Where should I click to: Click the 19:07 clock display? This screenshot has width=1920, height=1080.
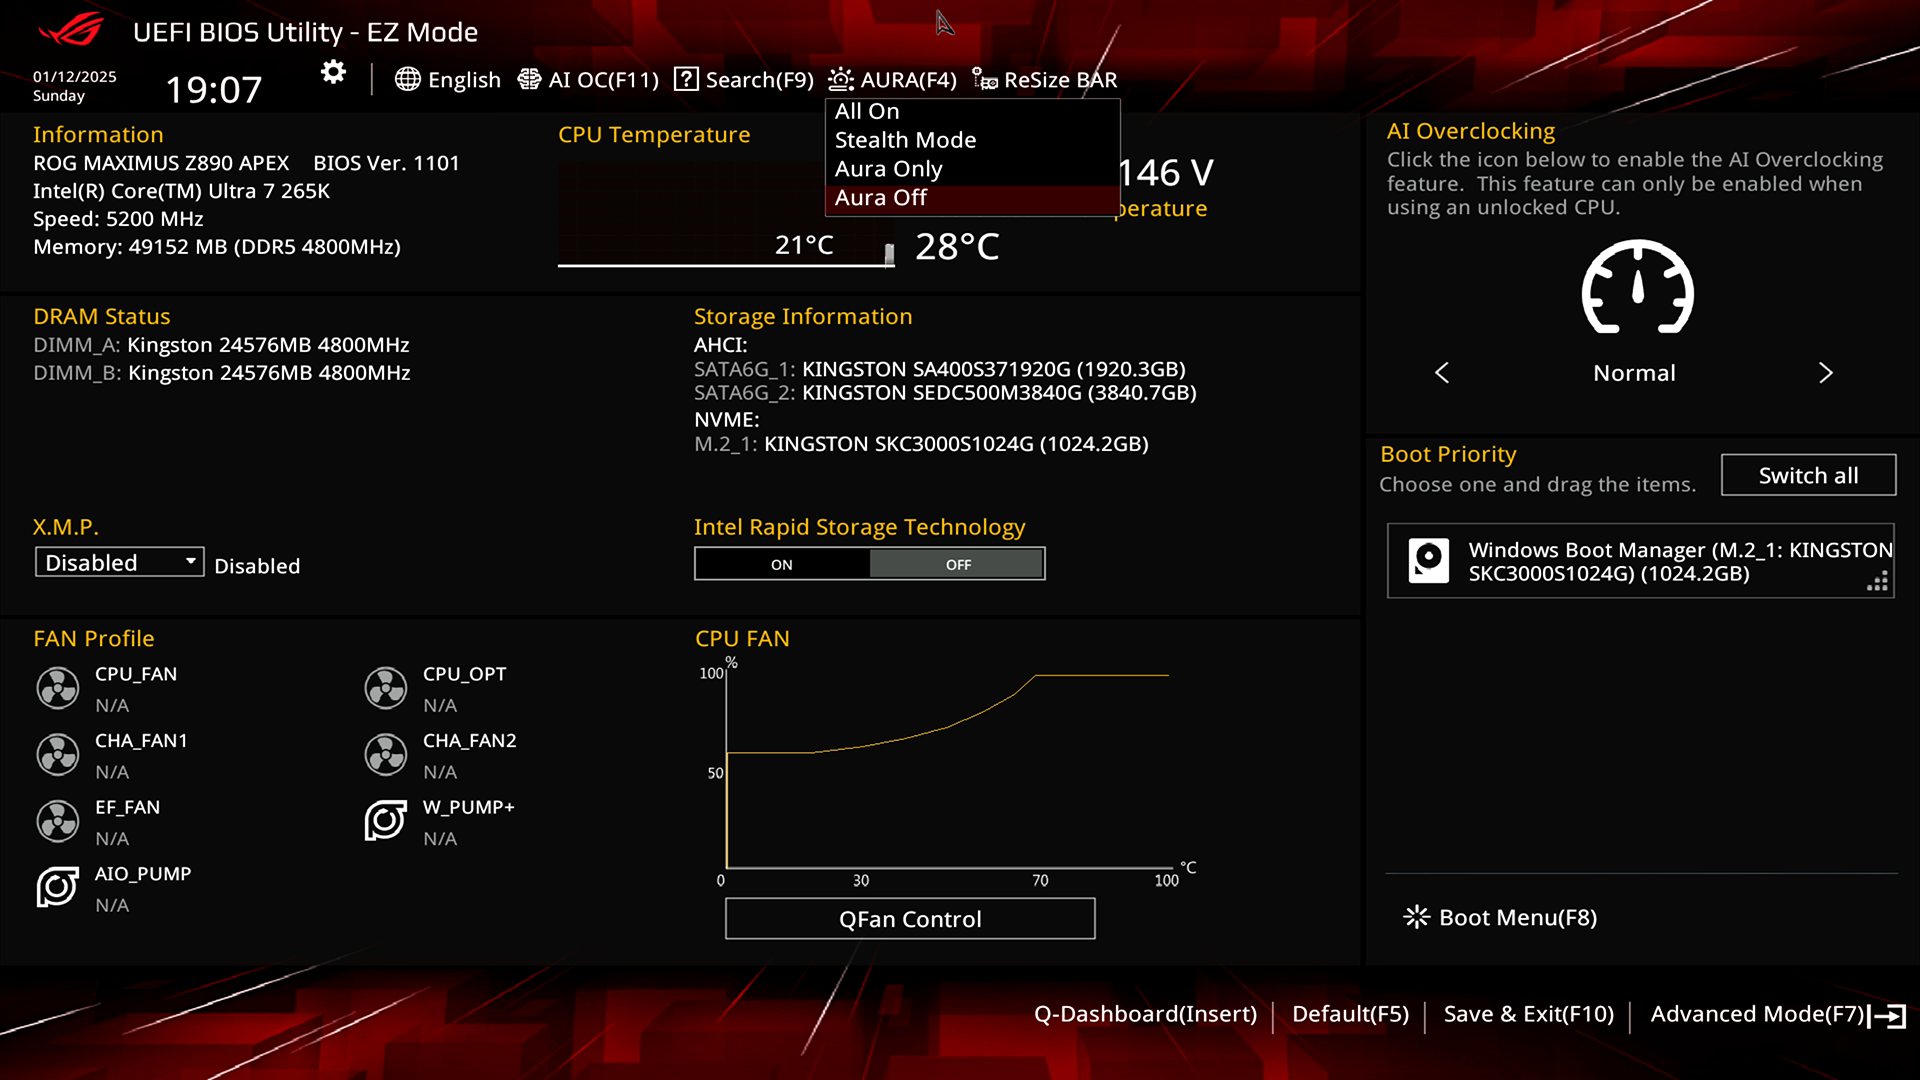[x=213, y=90]
